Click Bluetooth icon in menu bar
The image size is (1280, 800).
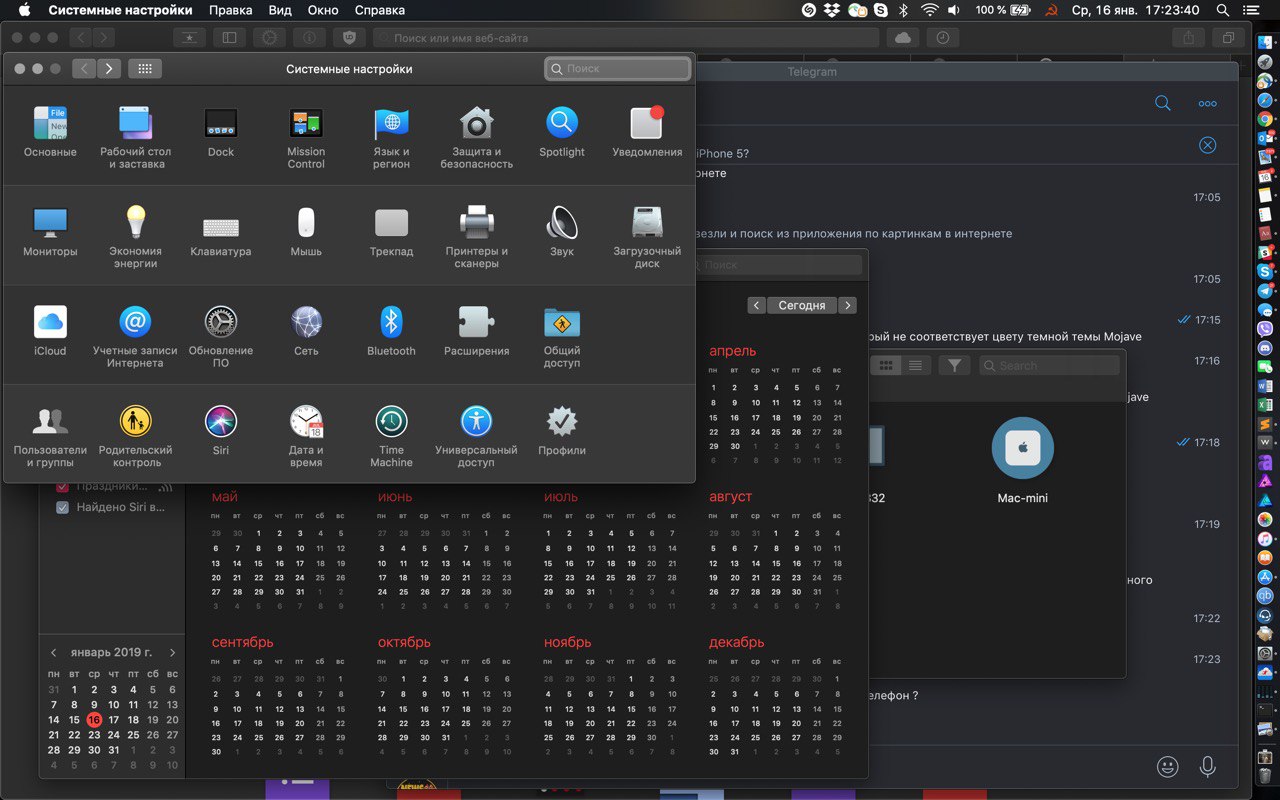903,10
